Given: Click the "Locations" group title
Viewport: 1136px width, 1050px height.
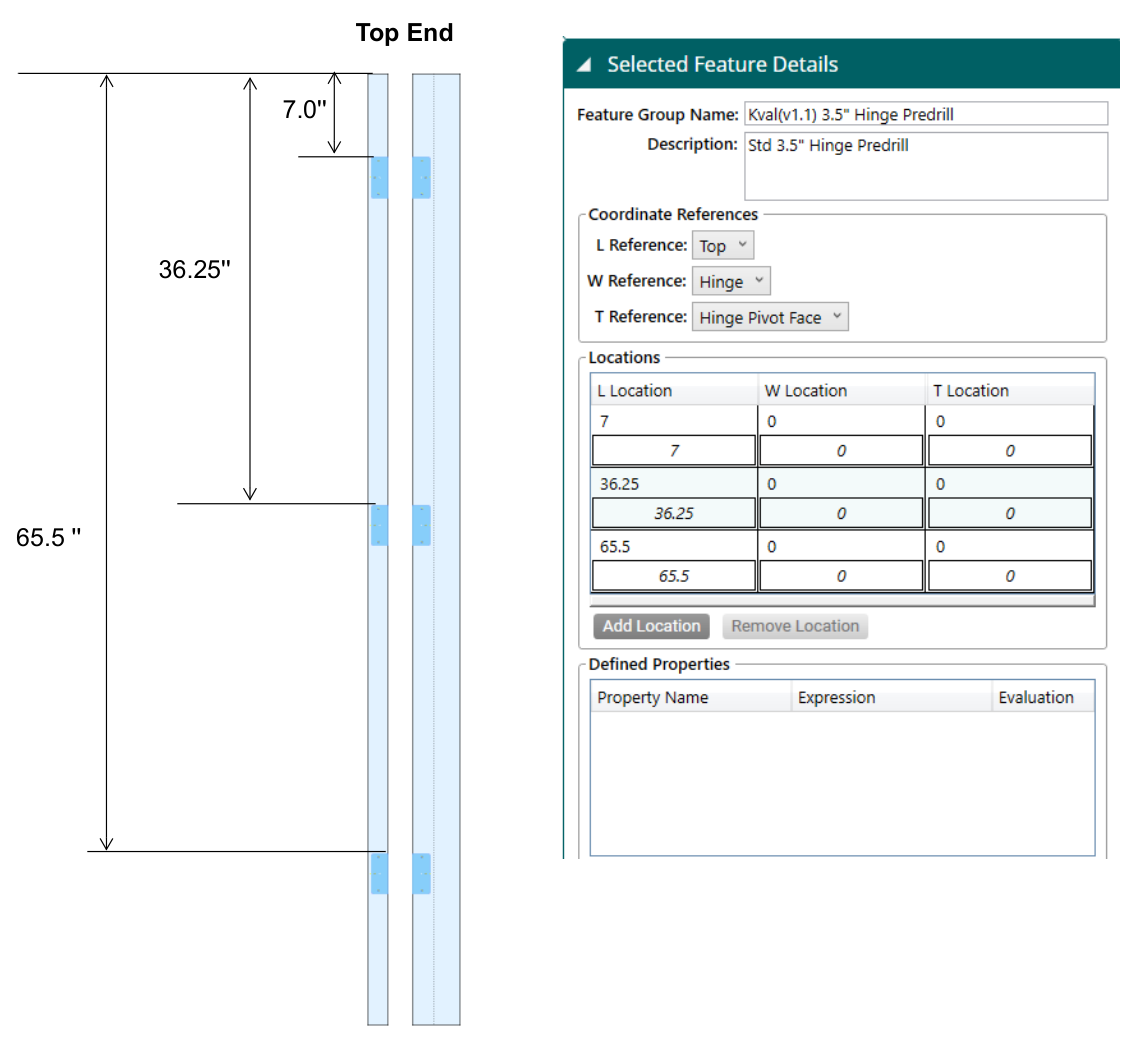Looking at the screenshot, I should click(x=625, y=357).
